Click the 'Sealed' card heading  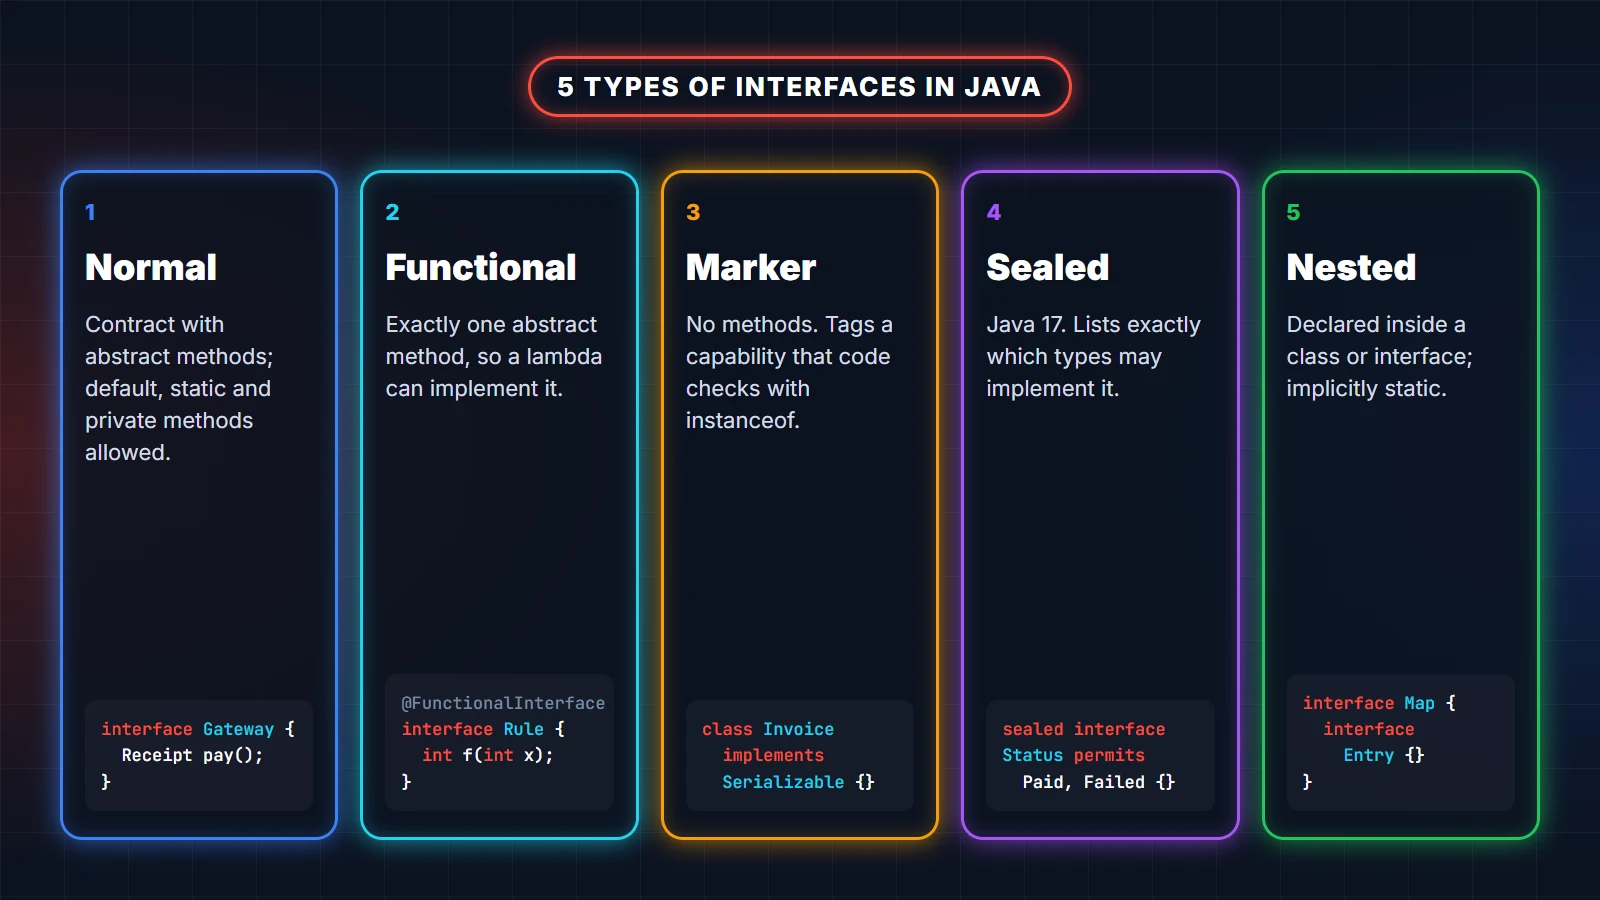[x=1048, y=267]
